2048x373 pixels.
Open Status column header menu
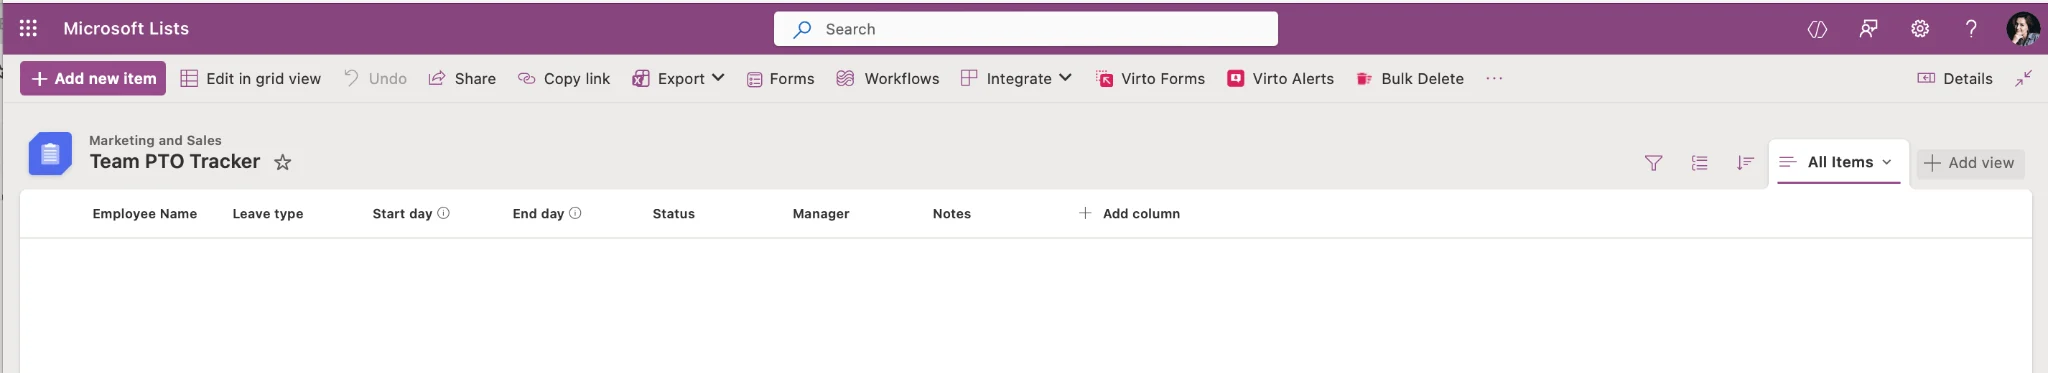click(674, 213)
